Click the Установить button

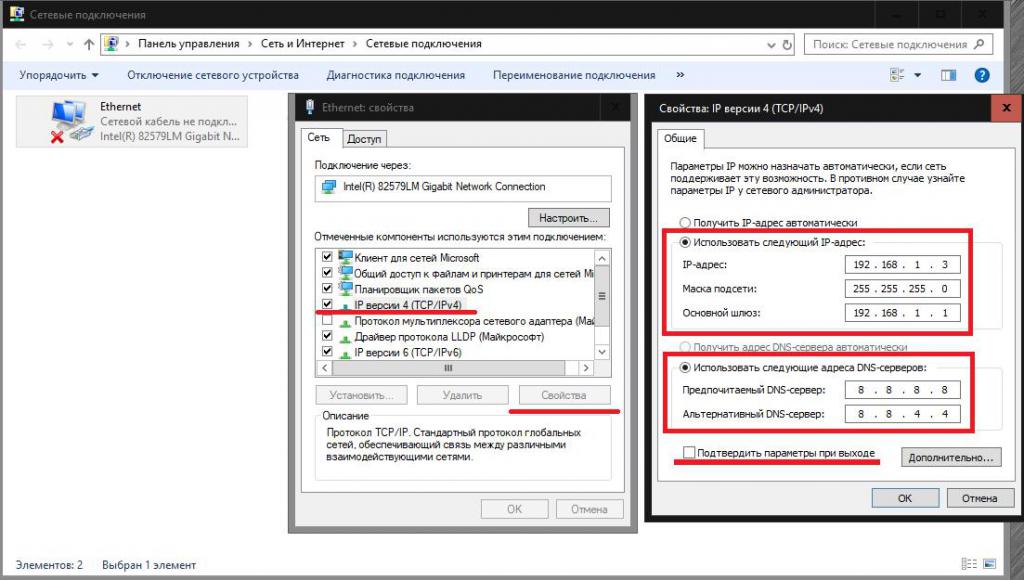pyautogui.click(x=361, y=395)
